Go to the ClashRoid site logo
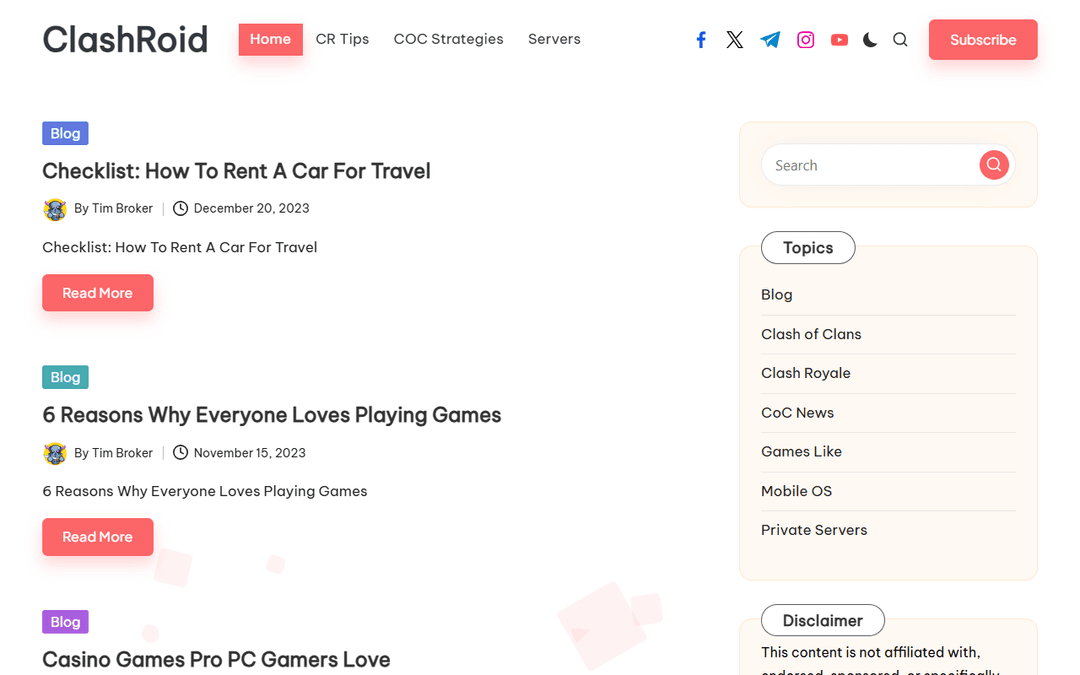1080x675 pixels. tap(125, 39)
